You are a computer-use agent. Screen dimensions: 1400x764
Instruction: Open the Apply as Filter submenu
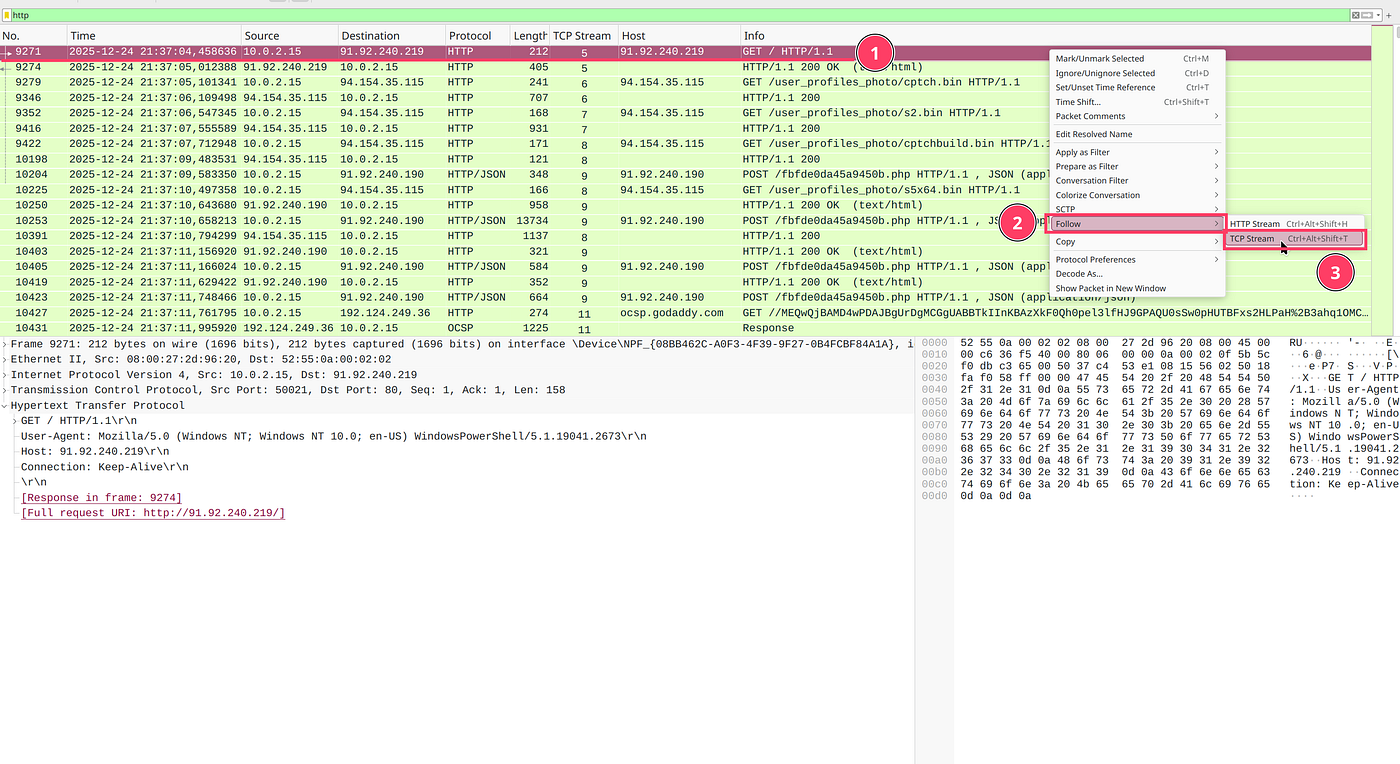[x=1137, y=152]
